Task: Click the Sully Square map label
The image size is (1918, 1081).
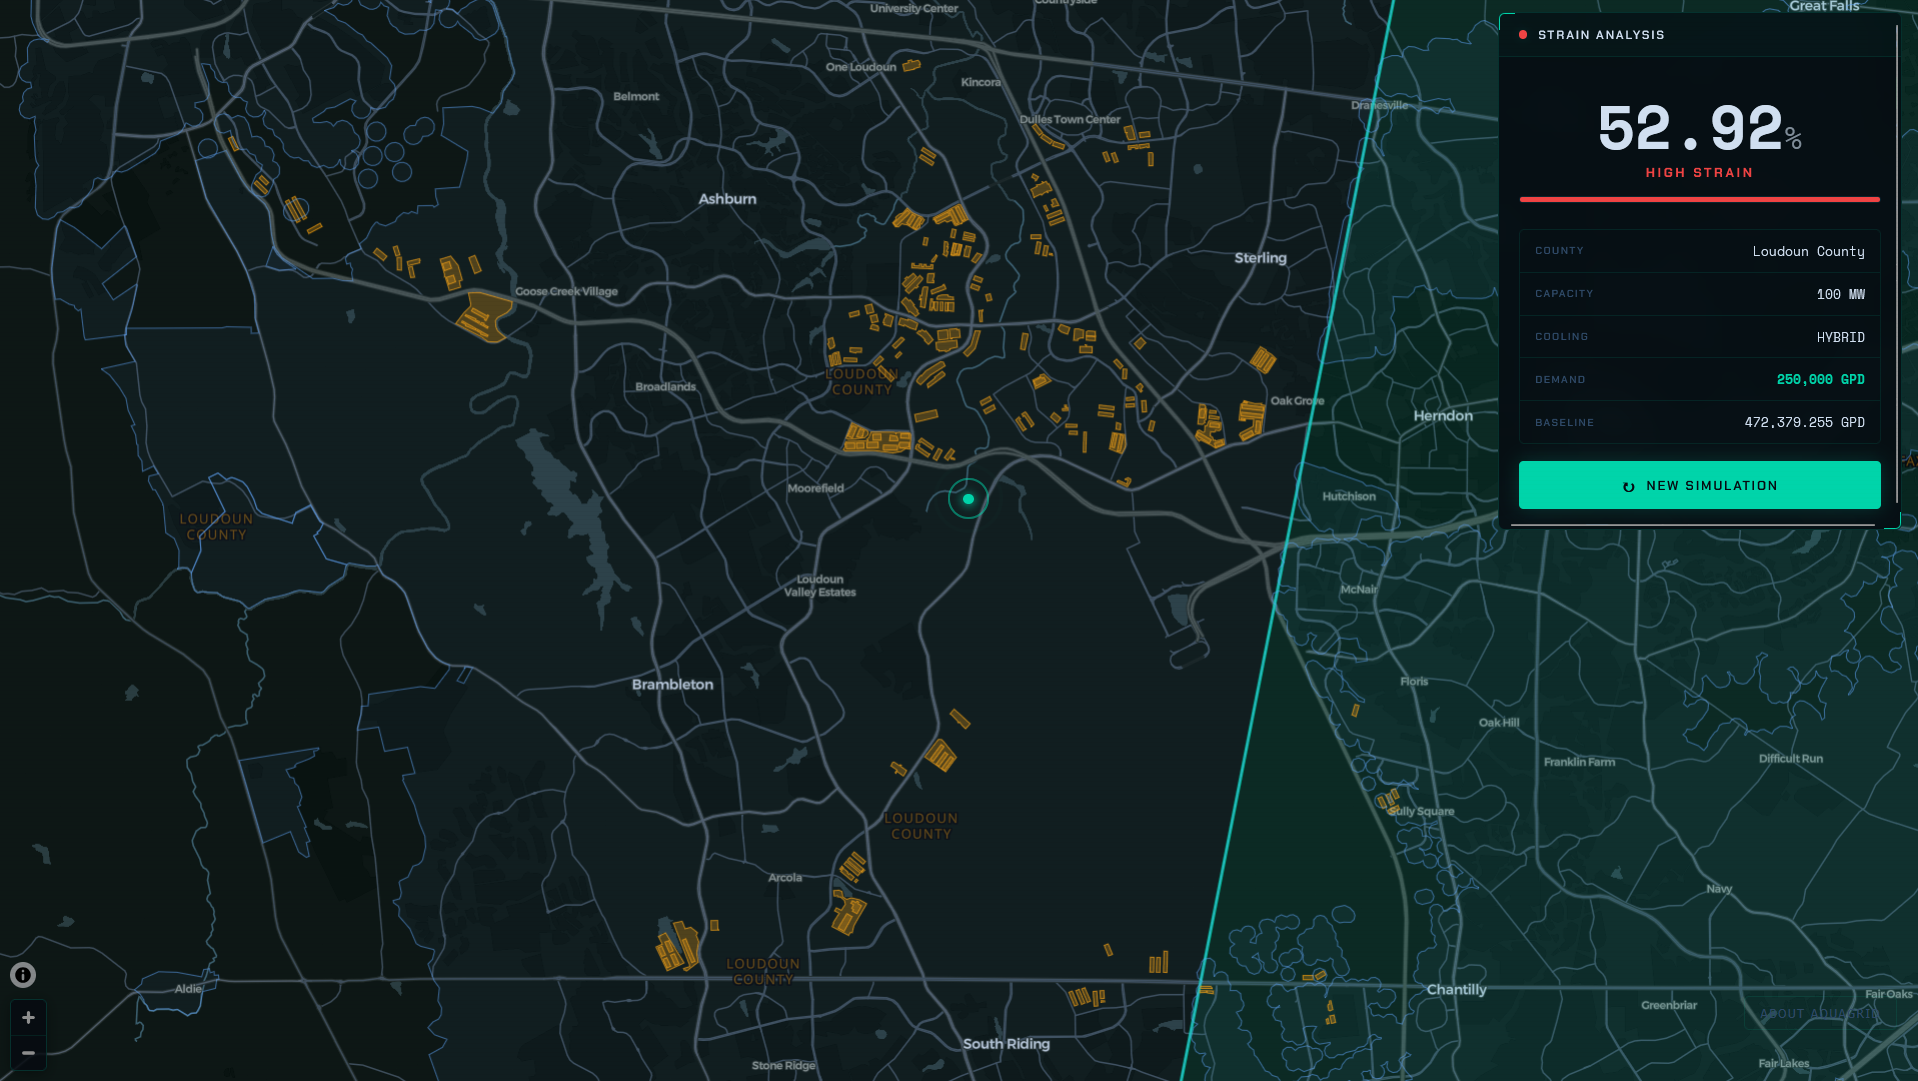Action: (1421, 812)
